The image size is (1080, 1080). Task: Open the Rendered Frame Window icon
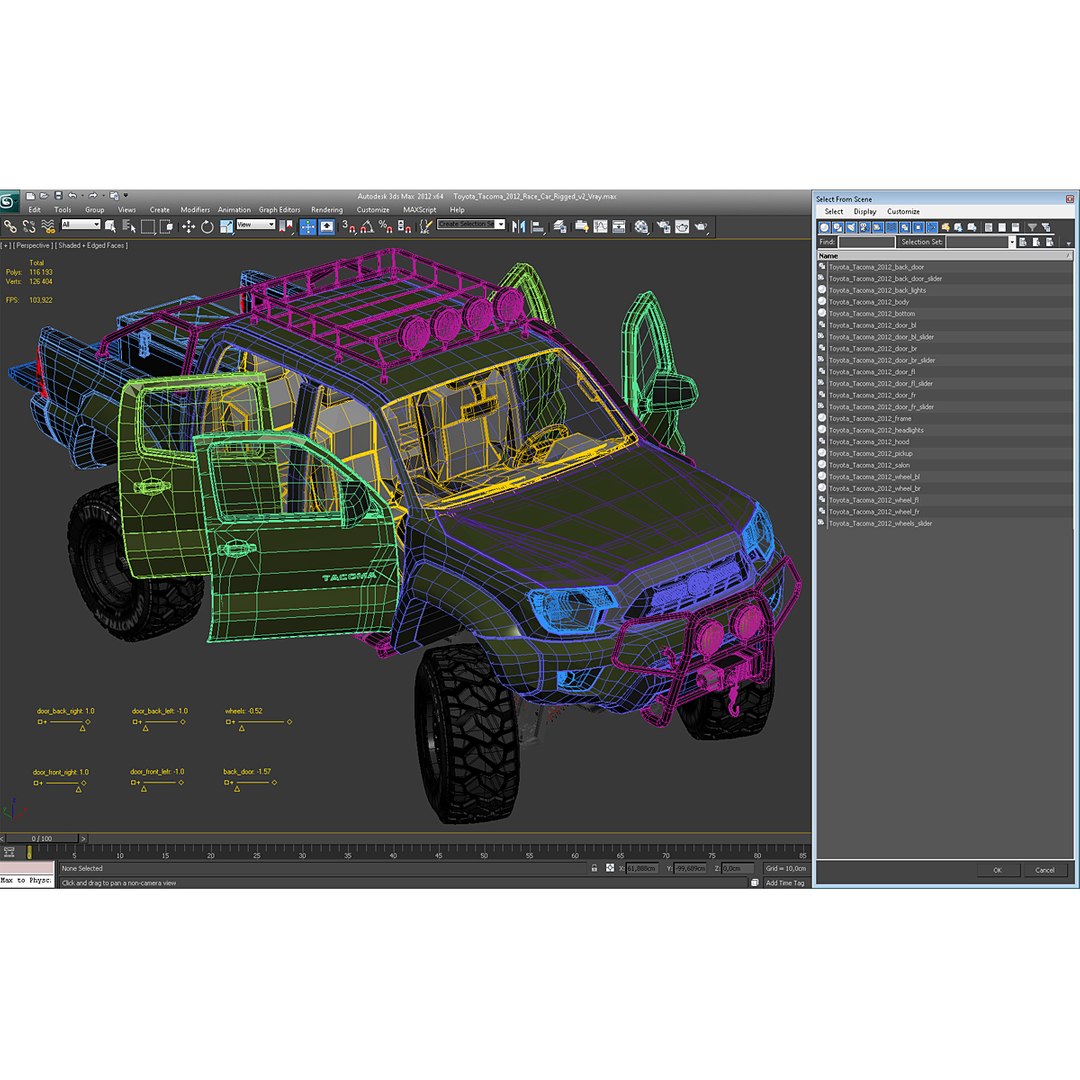point(683,227)
